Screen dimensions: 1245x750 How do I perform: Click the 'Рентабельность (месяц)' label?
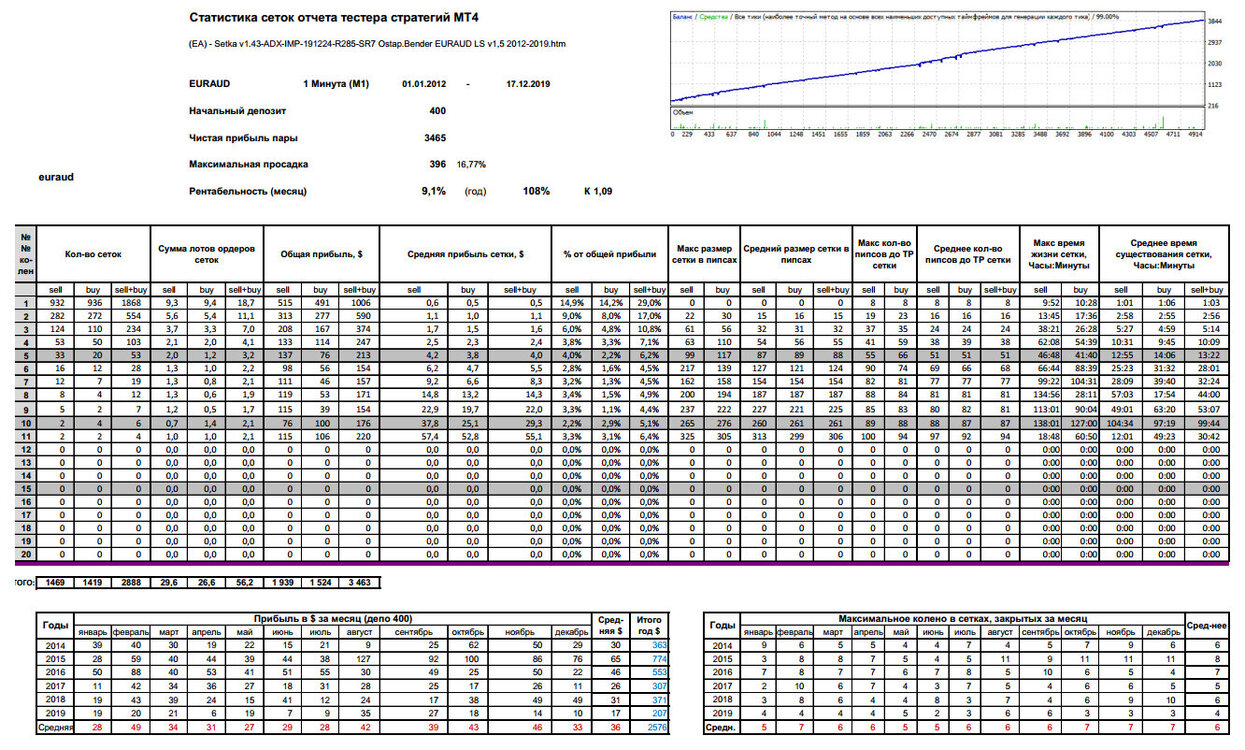tap(247, 190)
